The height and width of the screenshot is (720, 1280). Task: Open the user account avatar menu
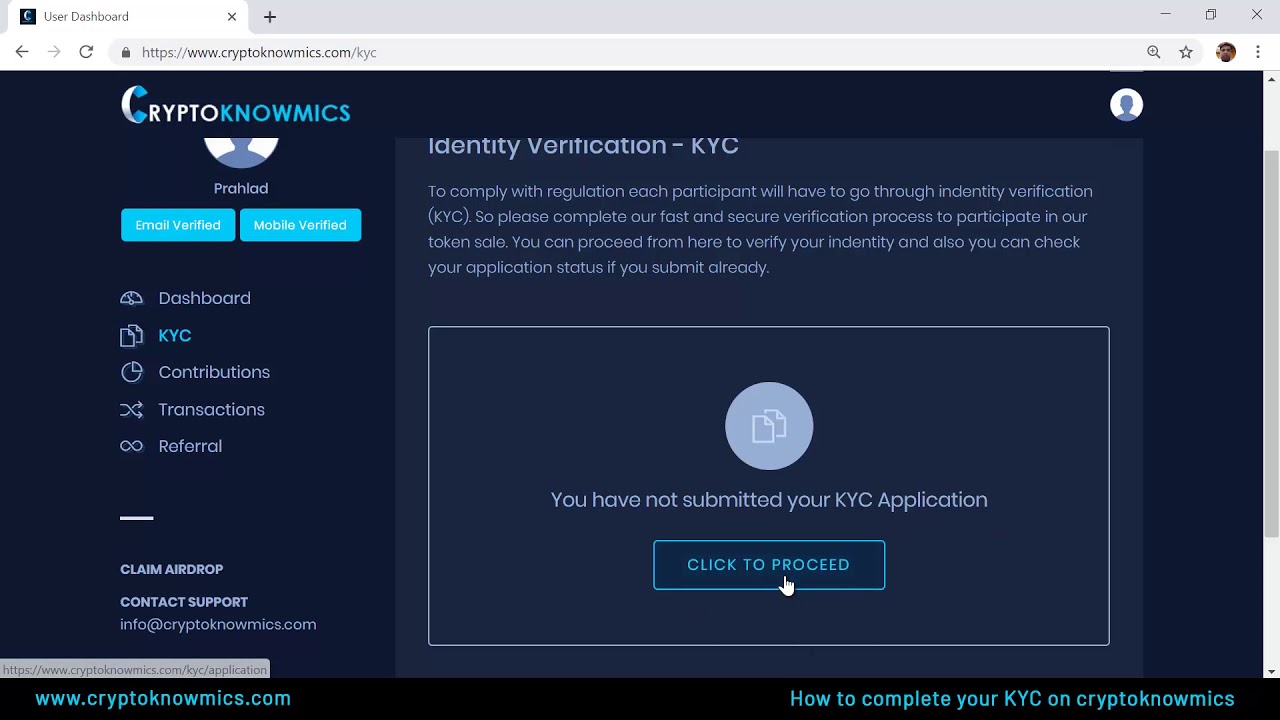click(x=1126, y=105)
